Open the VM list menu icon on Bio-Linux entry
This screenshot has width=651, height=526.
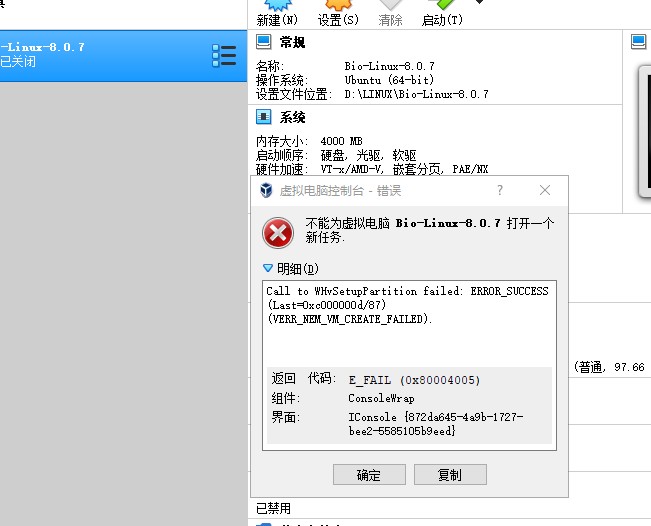(x=224, y=56)
